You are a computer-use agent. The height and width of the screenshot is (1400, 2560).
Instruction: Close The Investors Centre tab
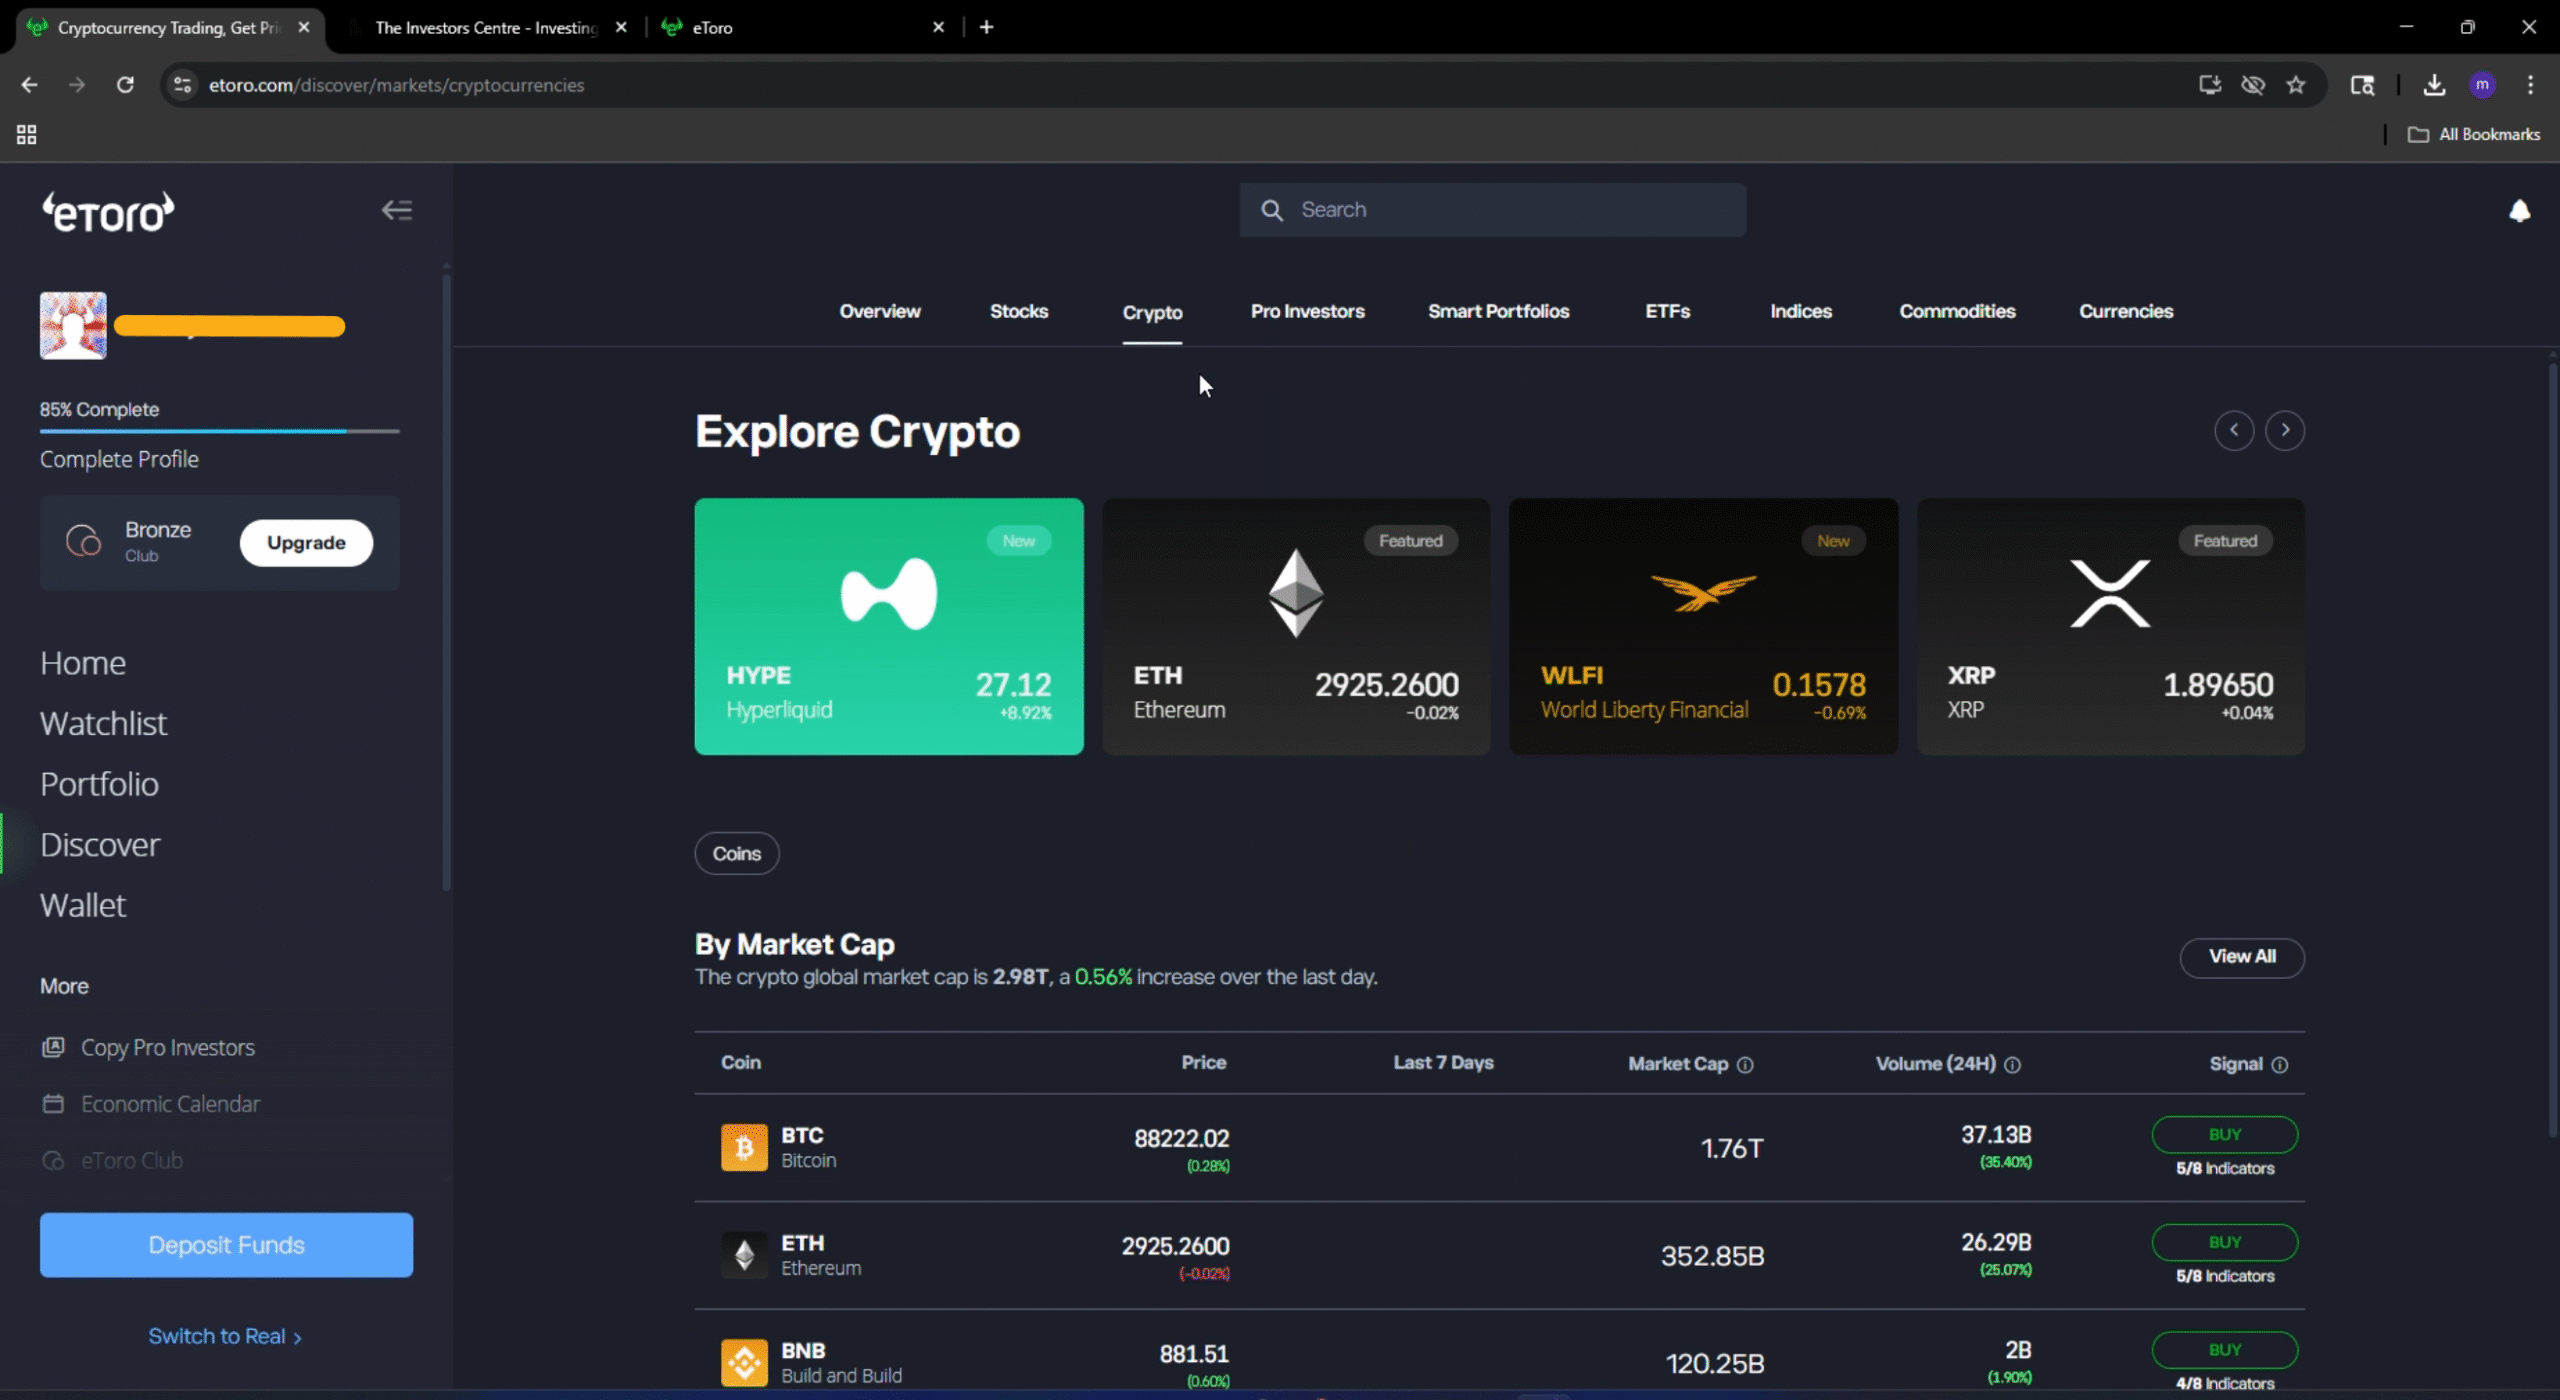pos(621,27)
